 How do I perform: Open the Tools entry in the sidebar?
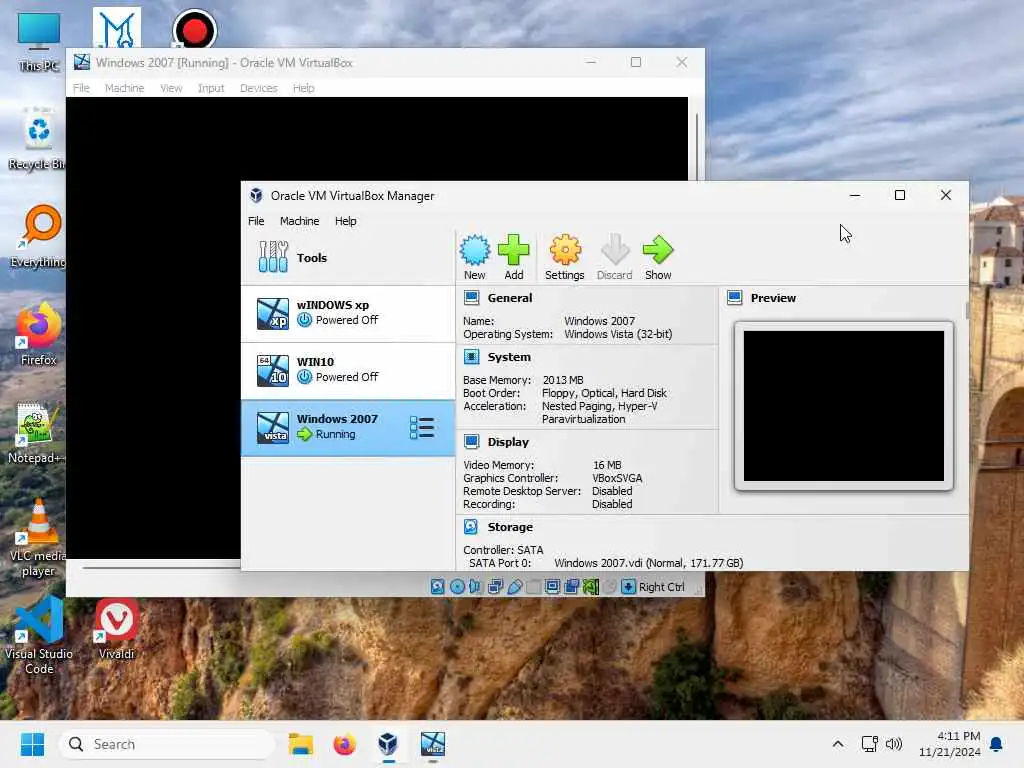click(348, 257)
